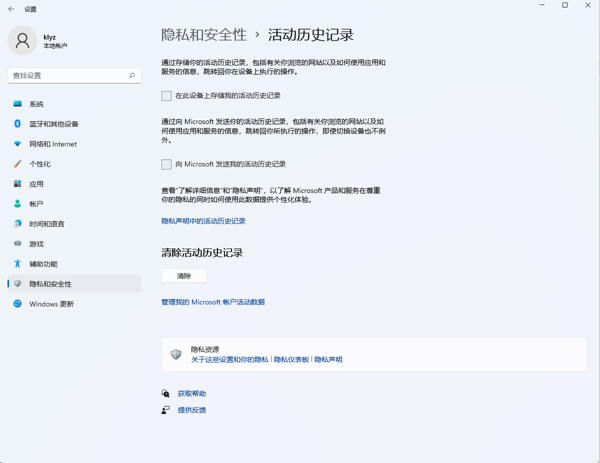Click the klyz account name
This screenshot has width=600, height=463.
coord(50,37)
